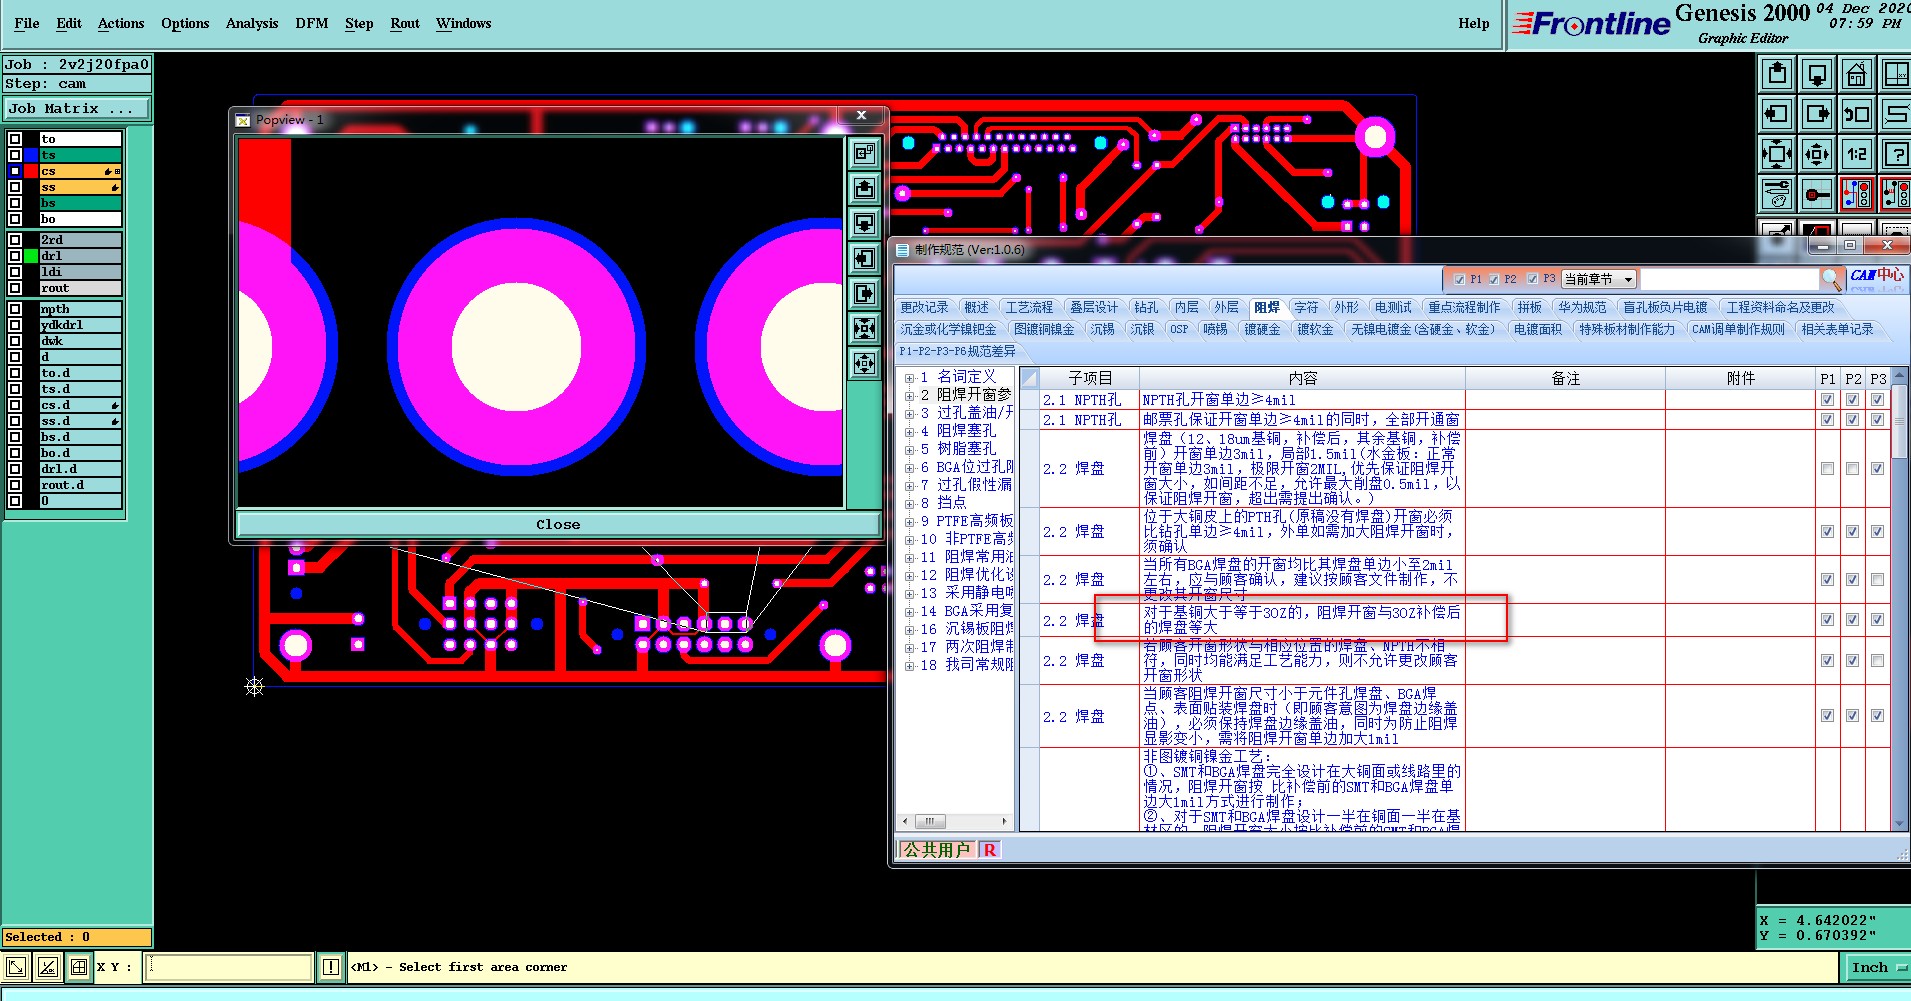The width and height of the screenshot is (1911, 1001).
Task: Click the pan-left icon in Popview toolbar
Action: (x=864, y=258)
